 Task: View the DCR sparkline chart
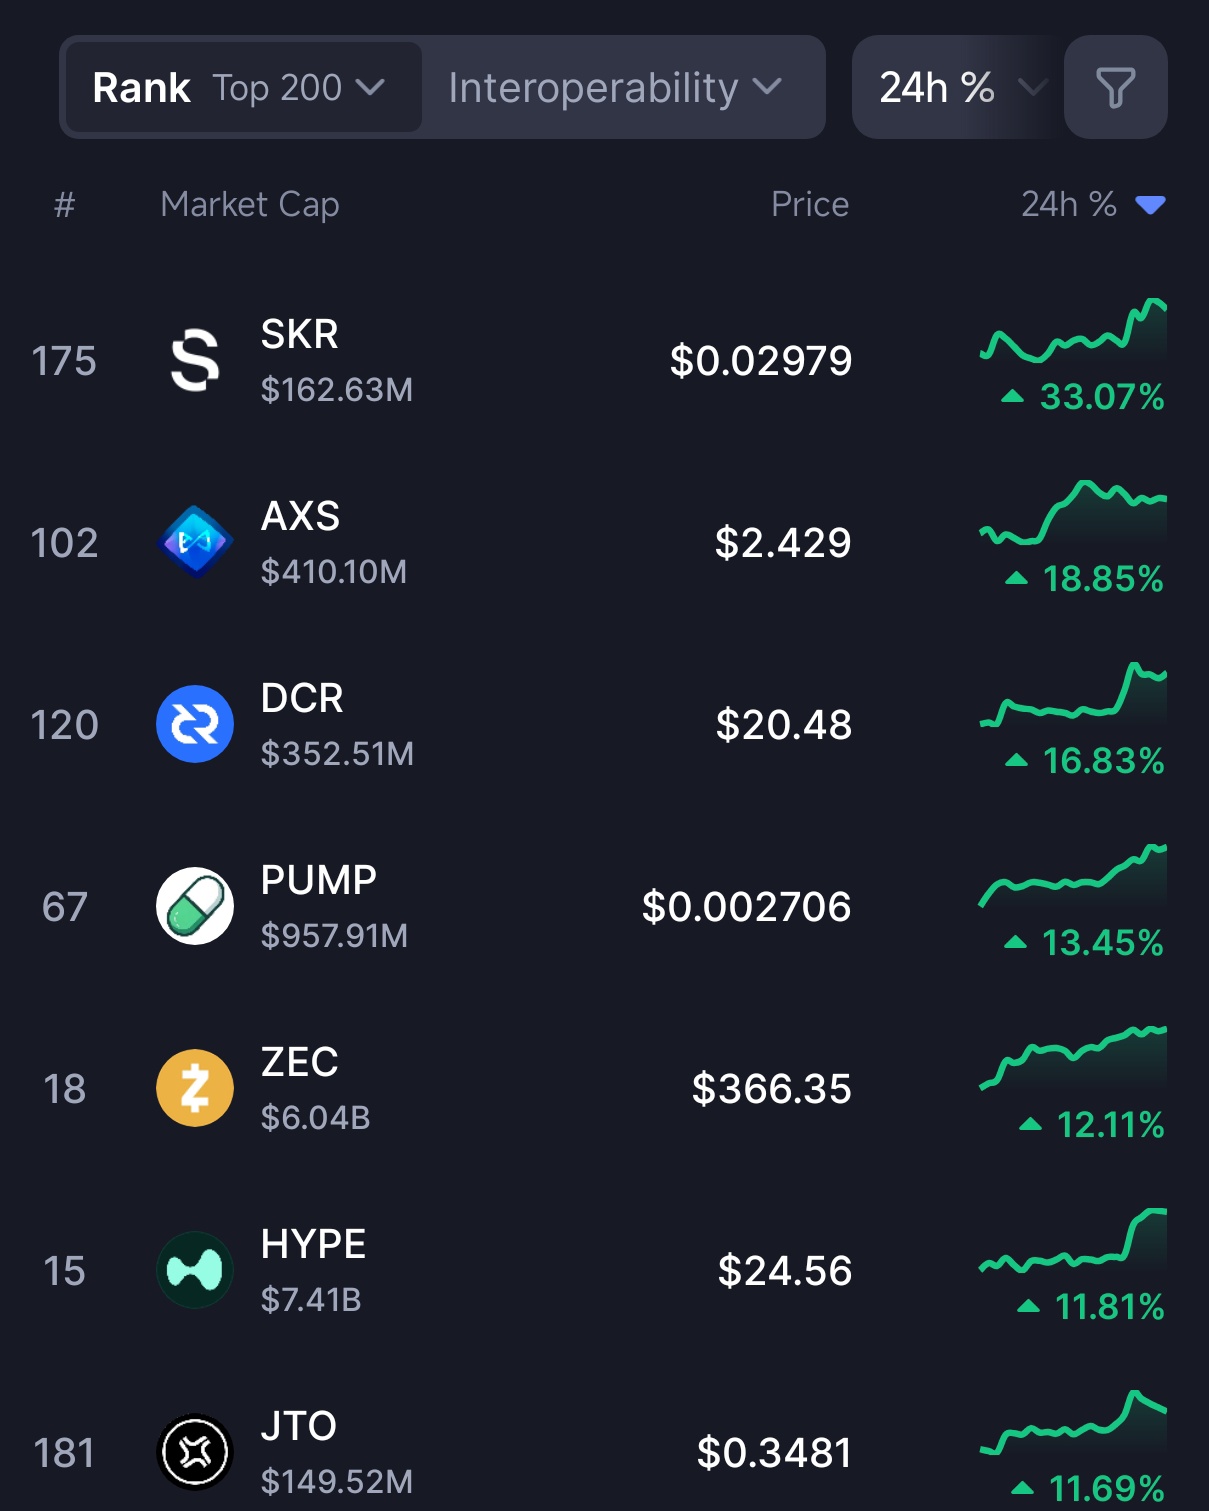(1073, 694)
